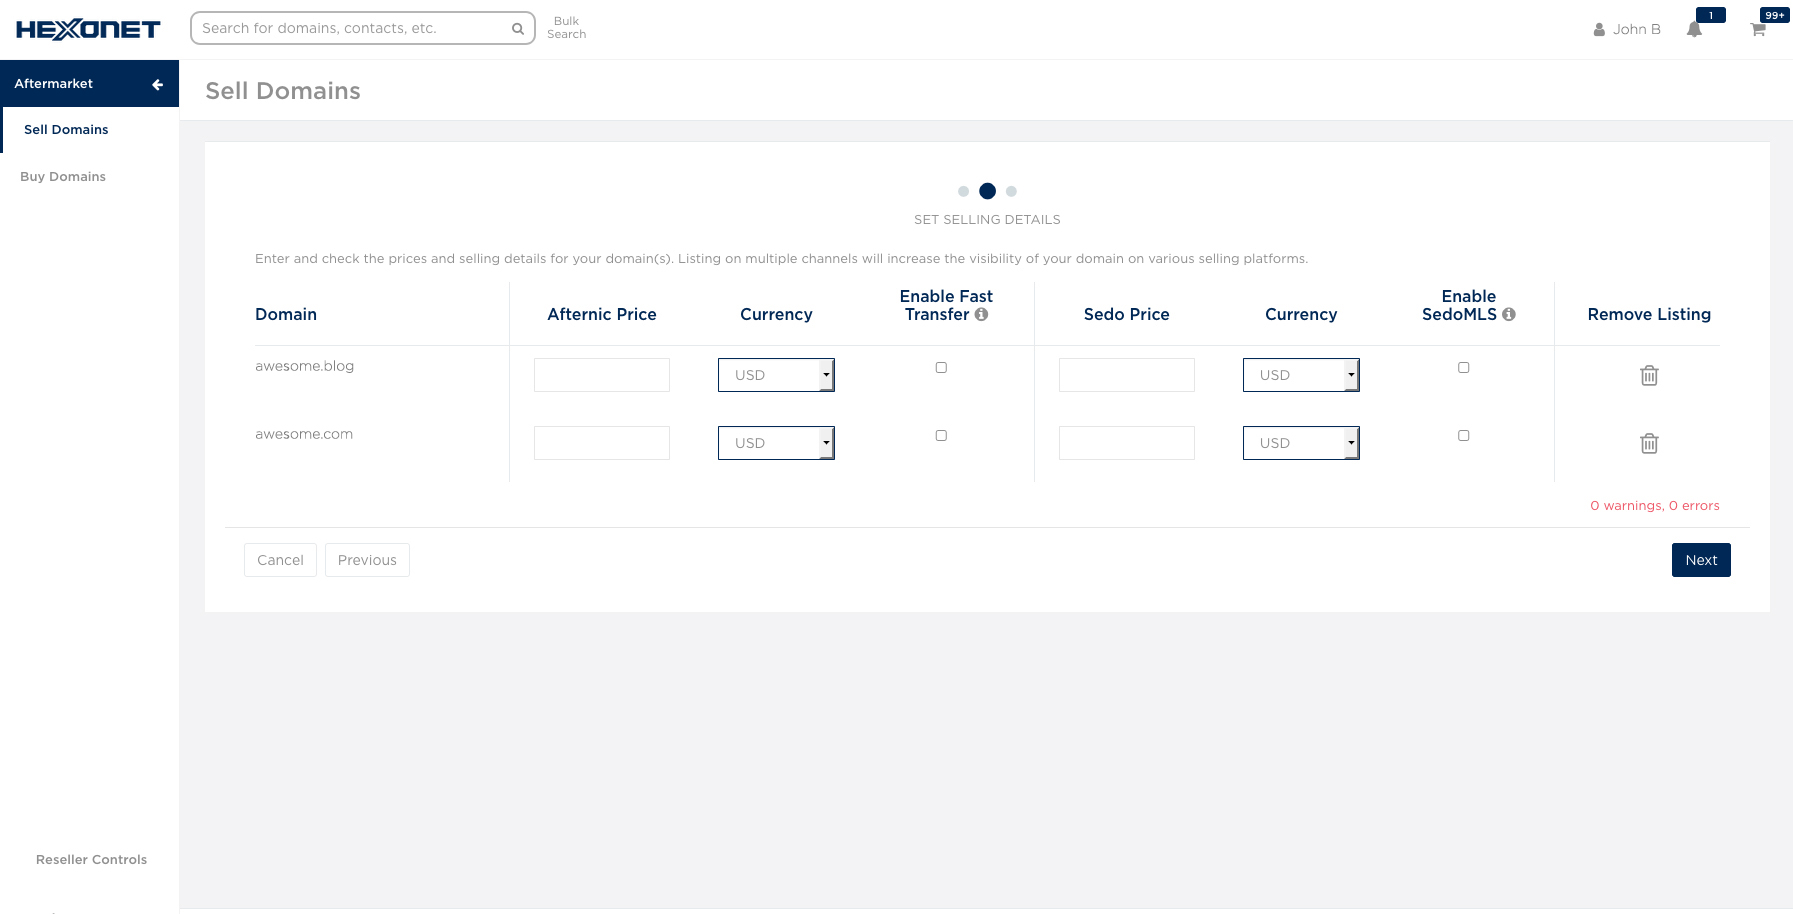Click the Cancel button
1793x914 pixels.
[x=280, y=560]
